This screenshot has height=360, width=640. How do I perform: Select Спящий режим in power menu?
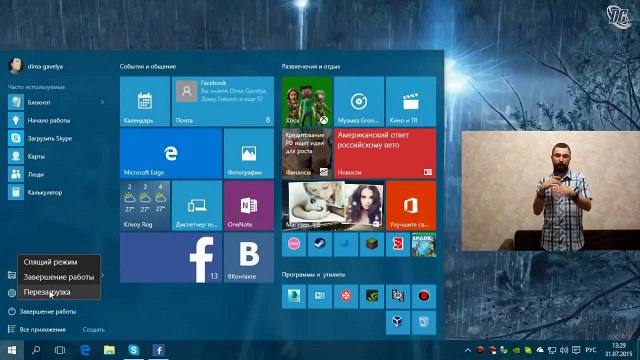[x=59, y=262]
